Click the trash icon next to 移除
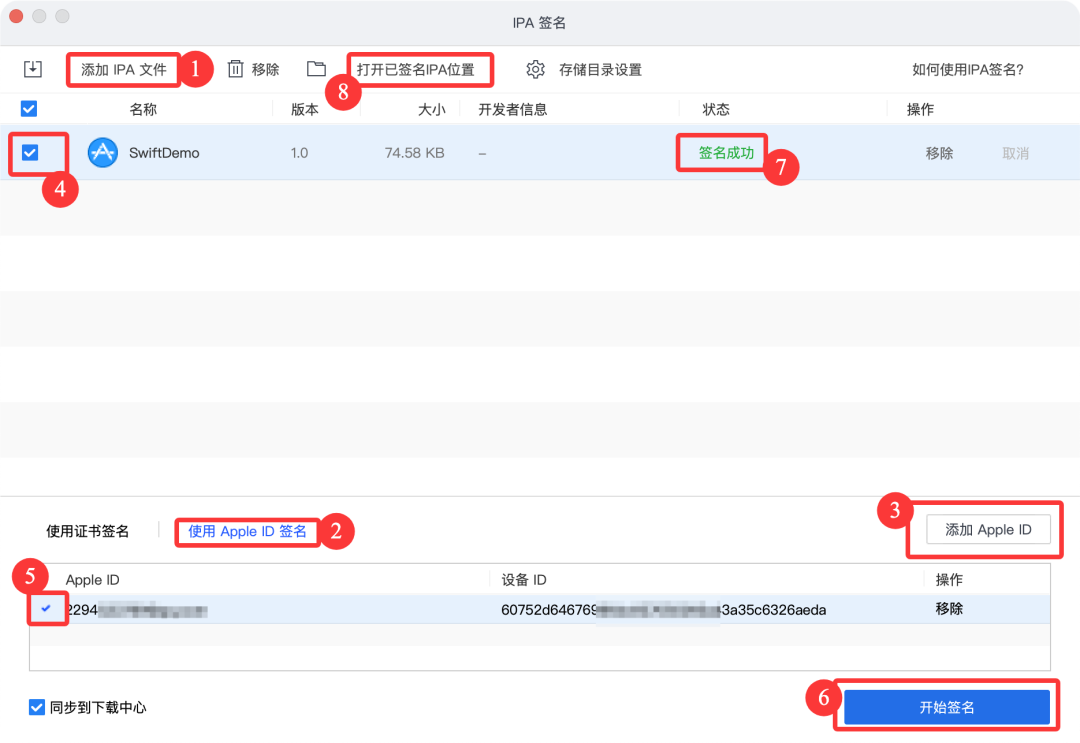Screen dimensions: 1080x743 click(x=235, y=69)
